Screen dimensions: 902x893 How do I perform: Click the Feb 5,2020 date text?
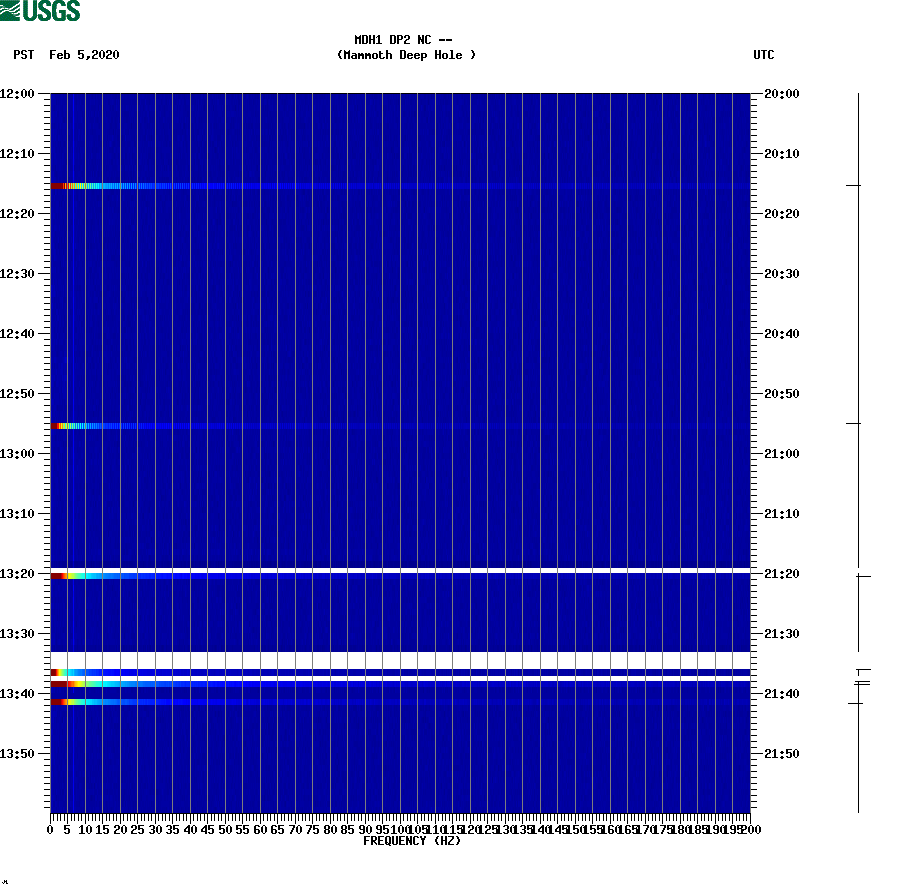click(83, 55)
